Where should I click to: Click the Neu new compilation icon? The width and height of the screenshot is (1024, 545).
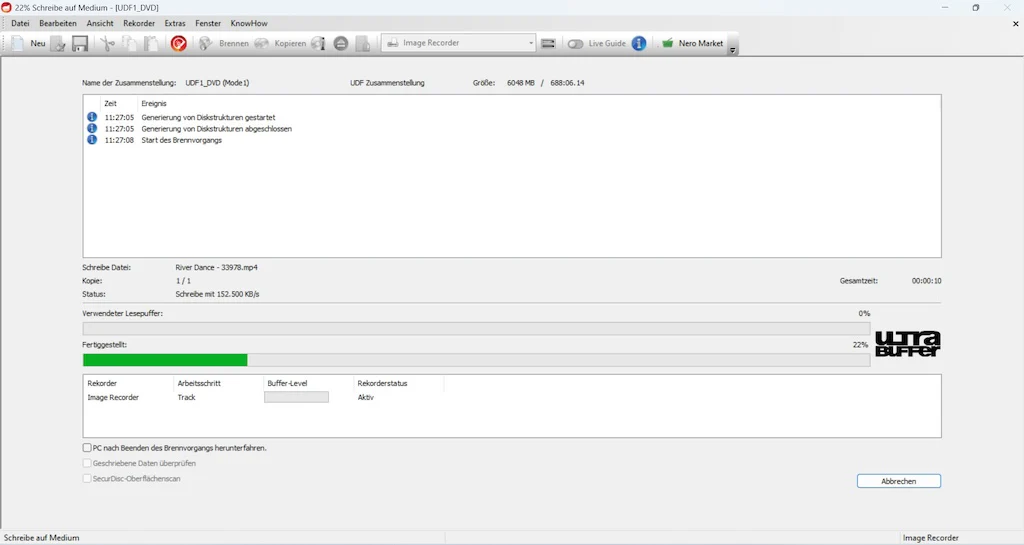click(x=18, y=43)
